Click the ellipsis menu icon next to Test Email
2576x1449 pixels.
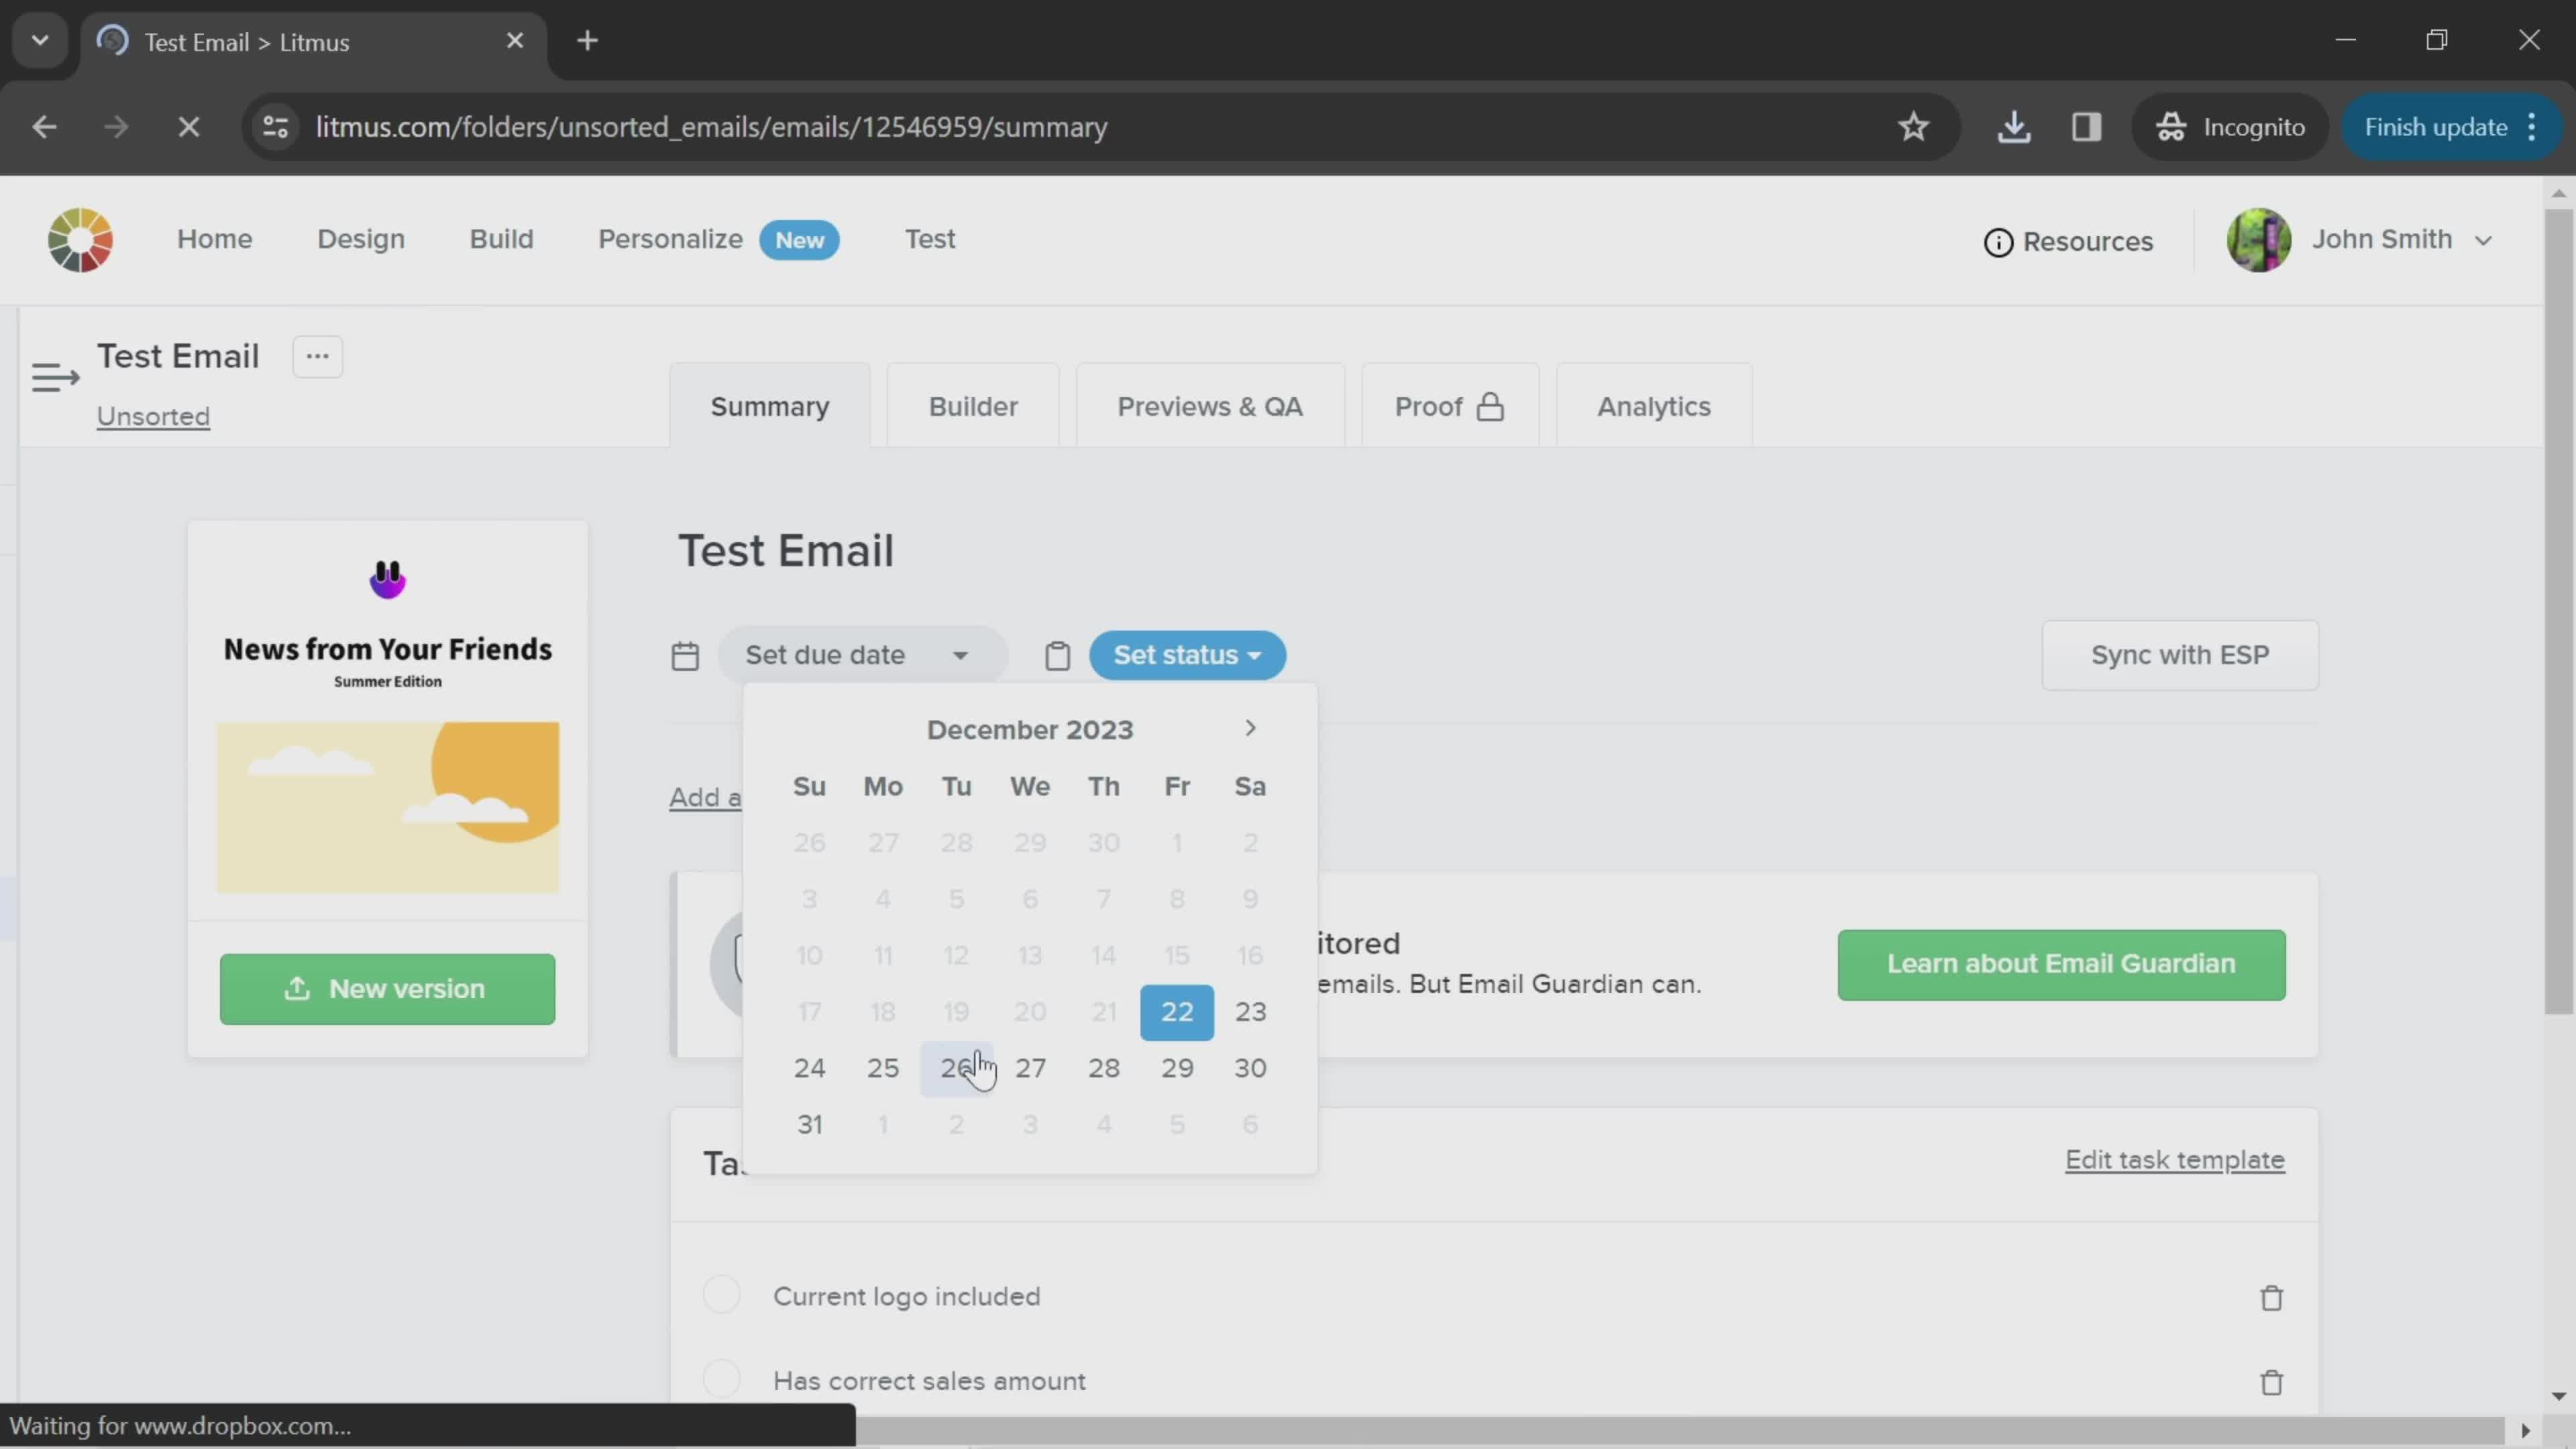pyautogui.click(x=317, y=356)
